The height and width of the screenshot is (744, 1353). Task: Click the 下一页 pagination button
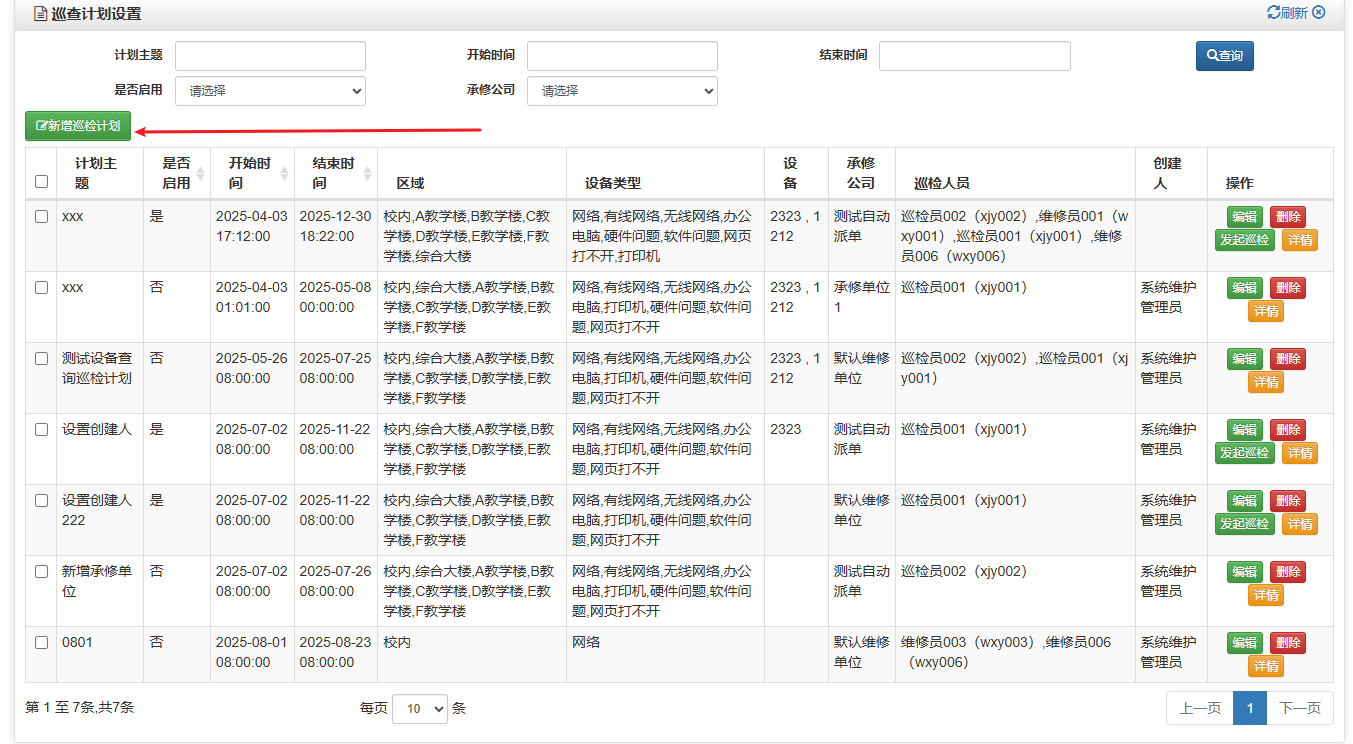click(x=1300, y=708)
